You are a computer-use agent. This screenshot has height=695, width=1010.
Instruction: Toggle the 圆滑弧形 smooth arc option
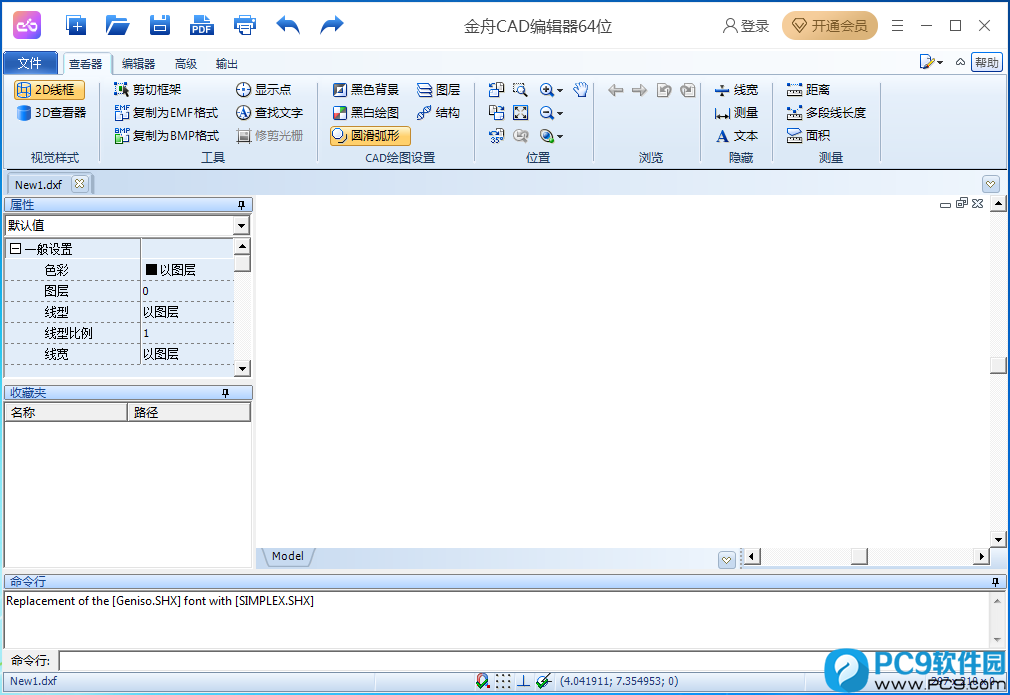(x=370, y=136)
